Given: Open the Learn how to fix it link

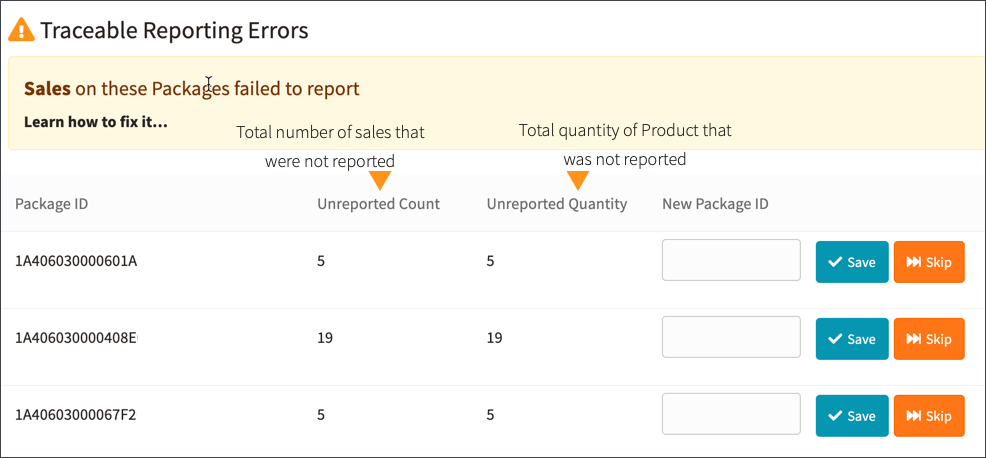Looking at the screenshot, I should [x=96, y=121].
